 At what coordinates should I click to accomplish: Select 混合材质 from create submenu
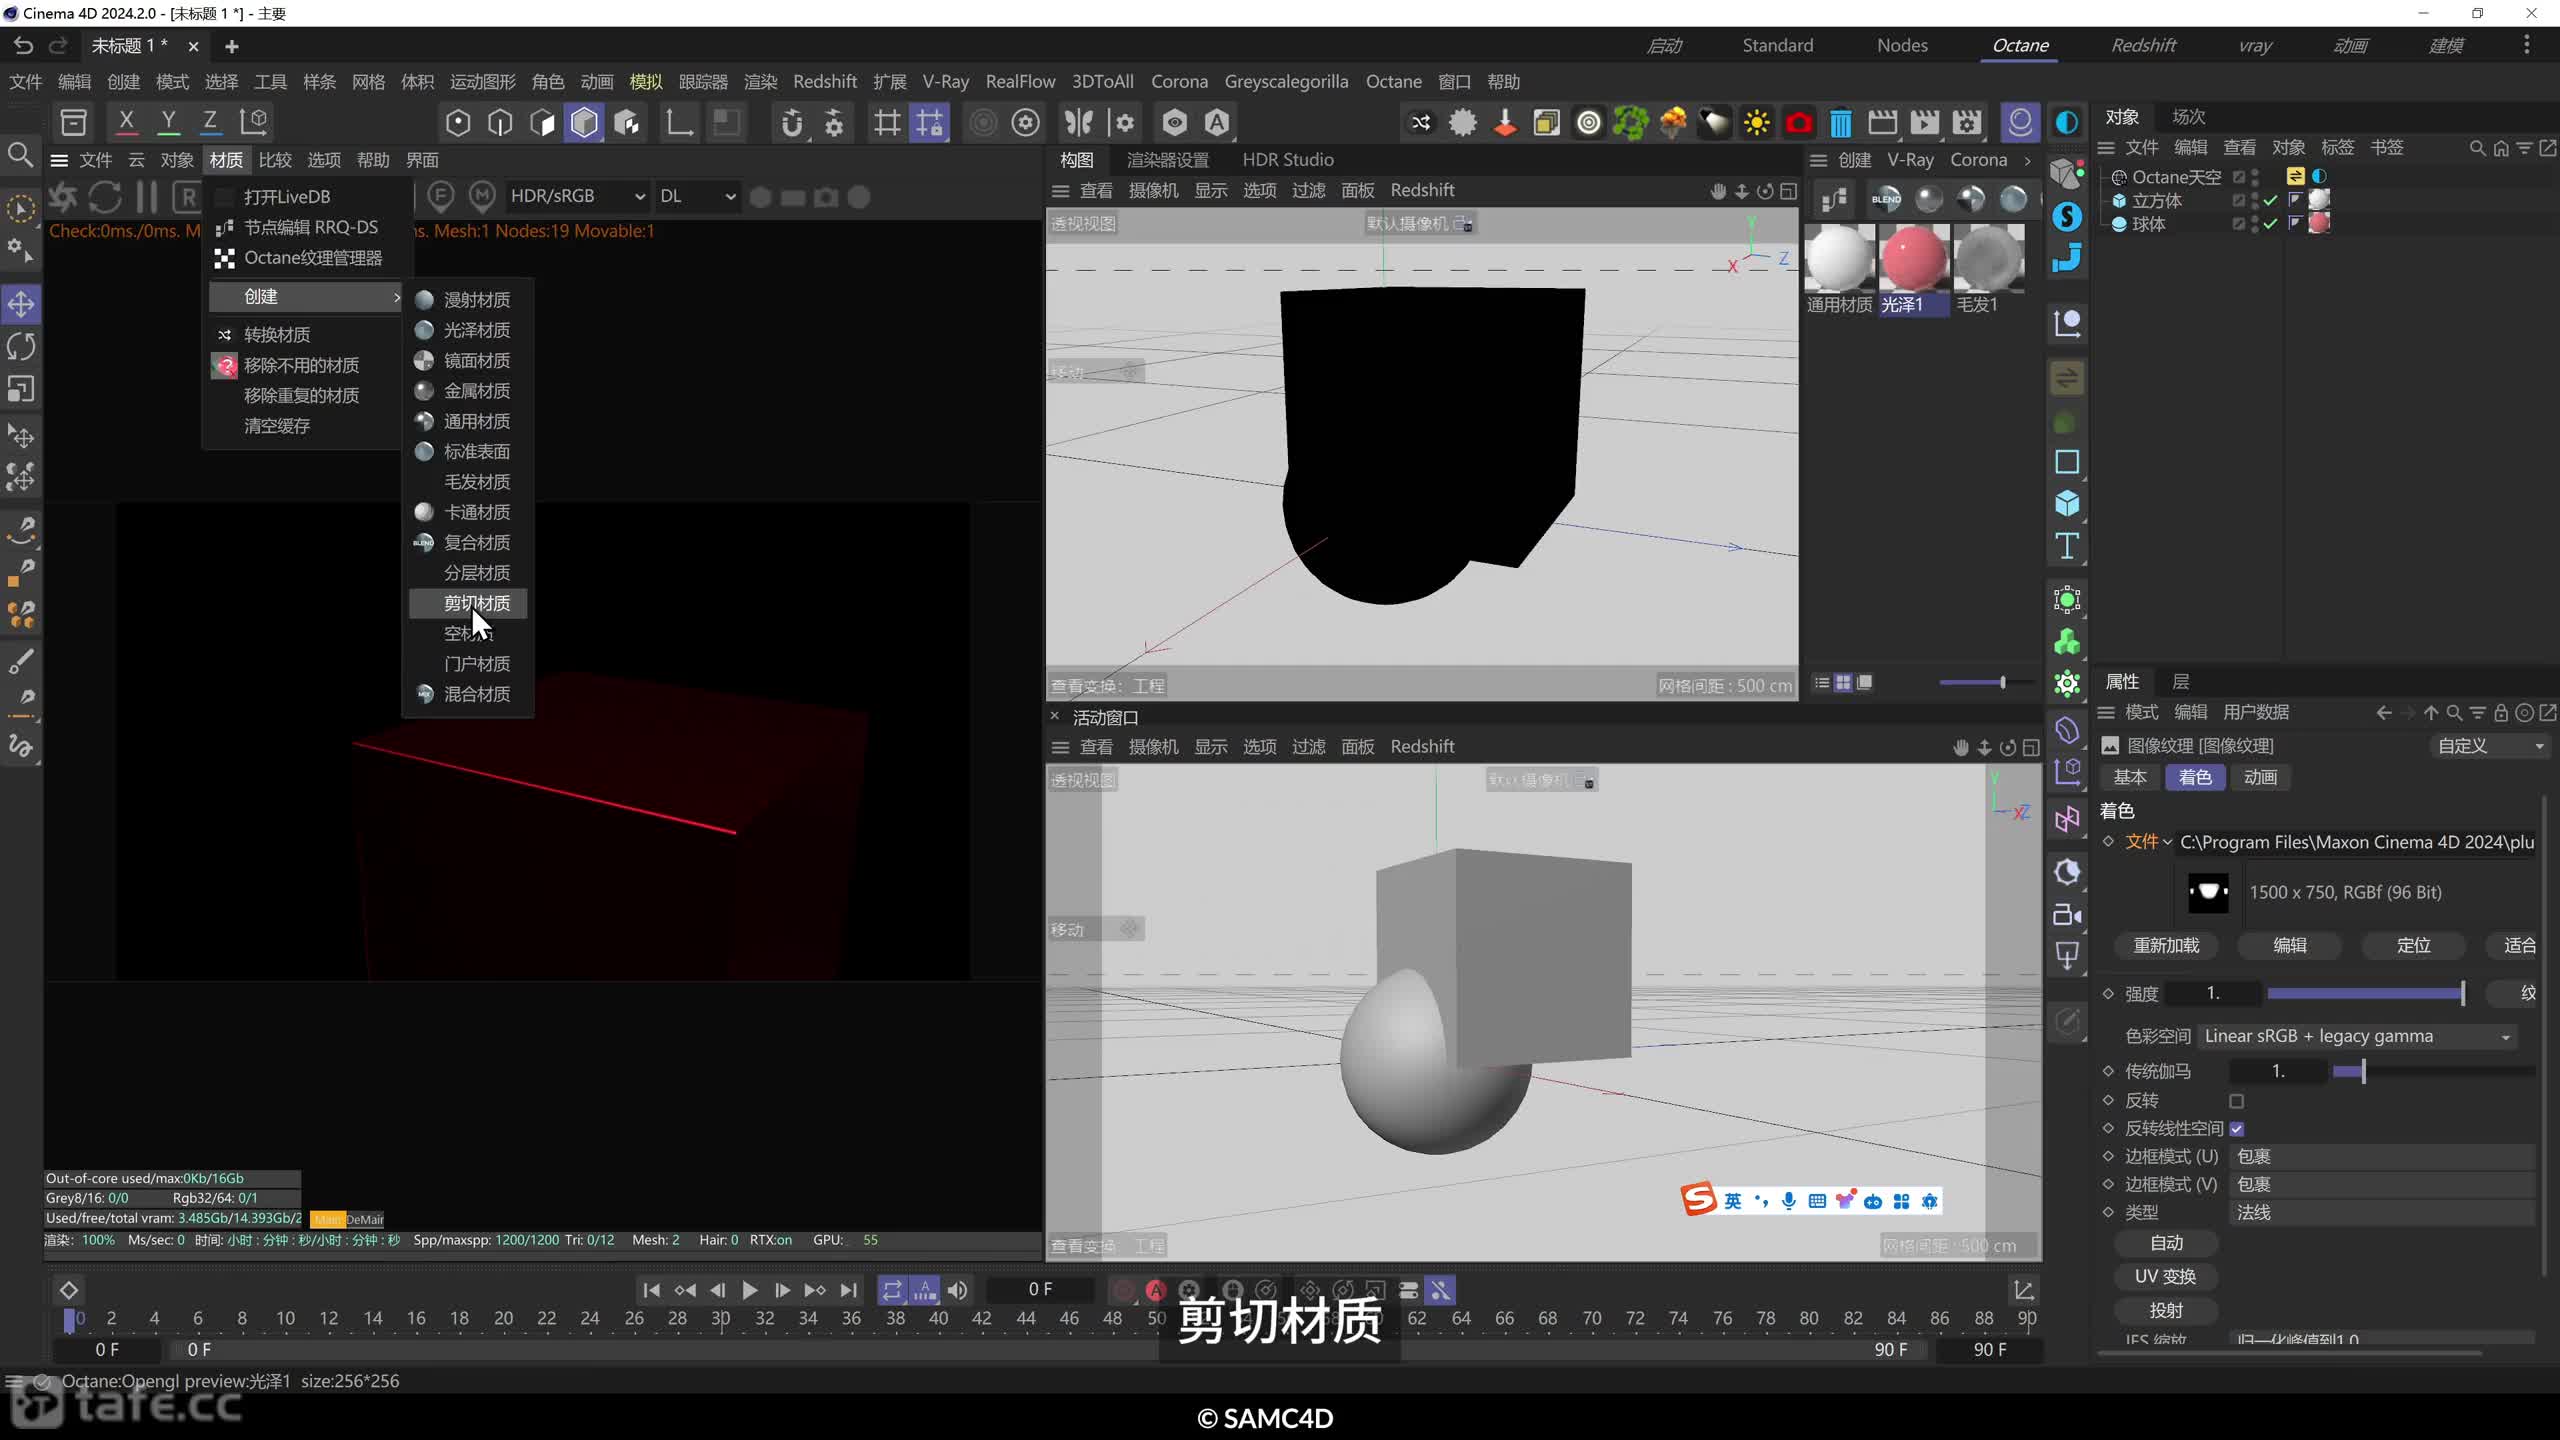coord(468,694)
